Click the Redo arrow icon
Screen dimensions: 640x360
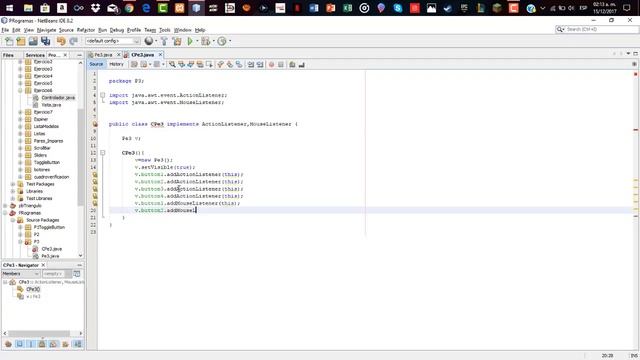click(x=73, y=41)
